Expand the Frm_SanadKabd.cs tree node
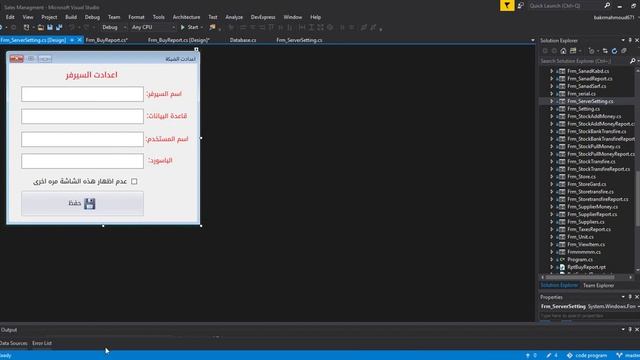Image resolution: width=640 pixels, height=360 pixels. [551, 71]
